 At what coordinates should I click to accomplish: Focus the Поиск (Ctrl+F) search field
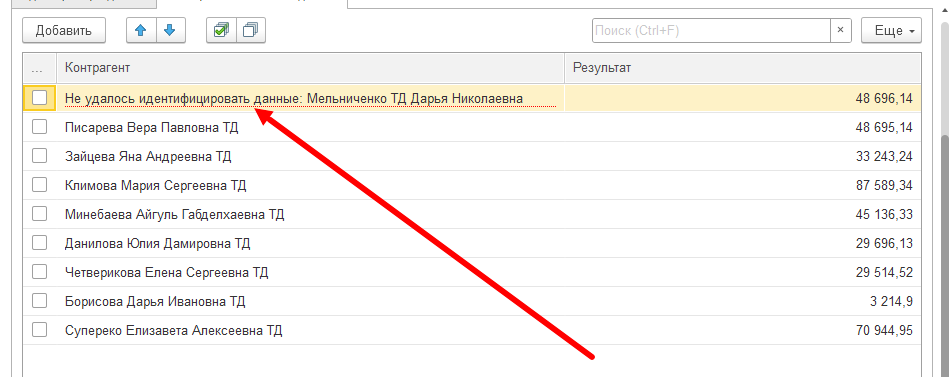click(x=711, y=30)
